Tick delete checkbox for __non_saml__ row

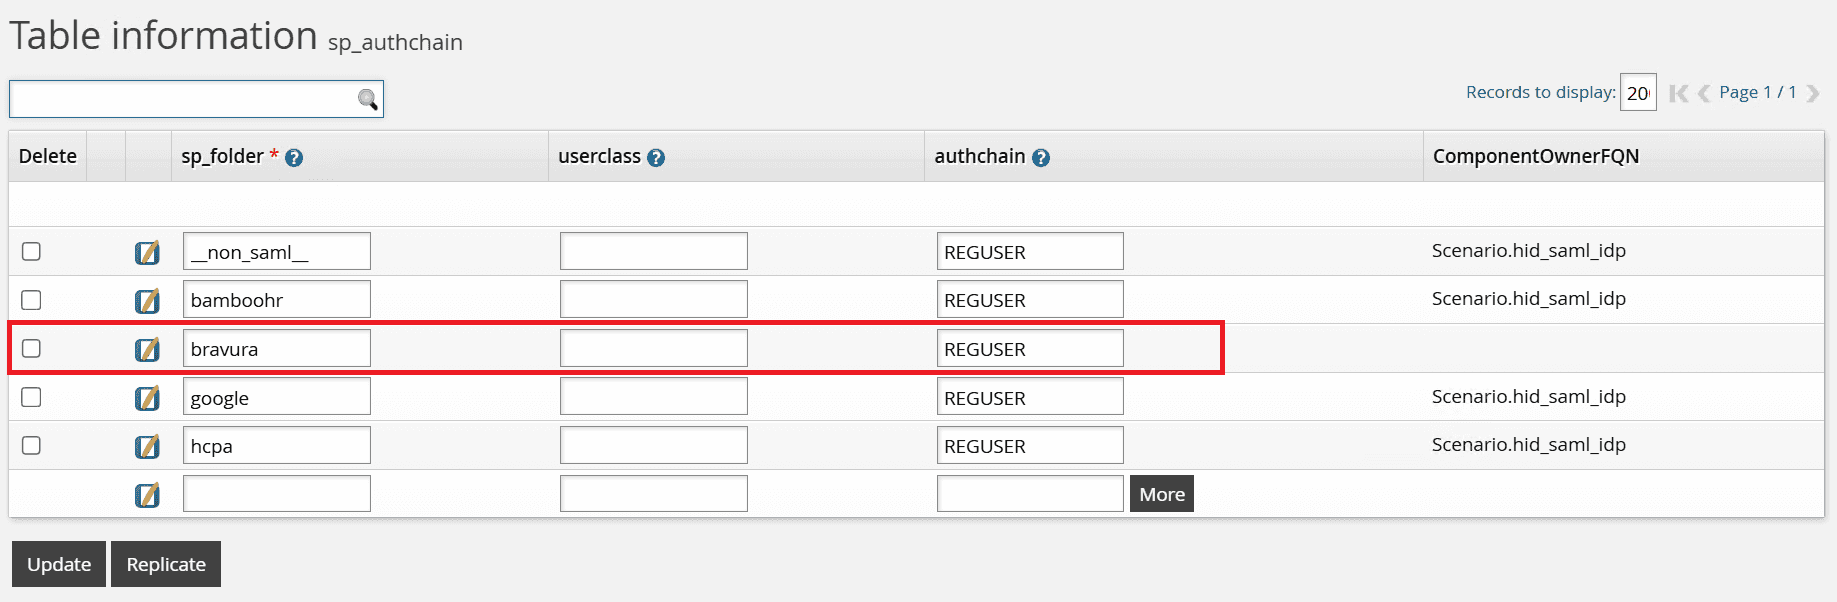(32, 251)
